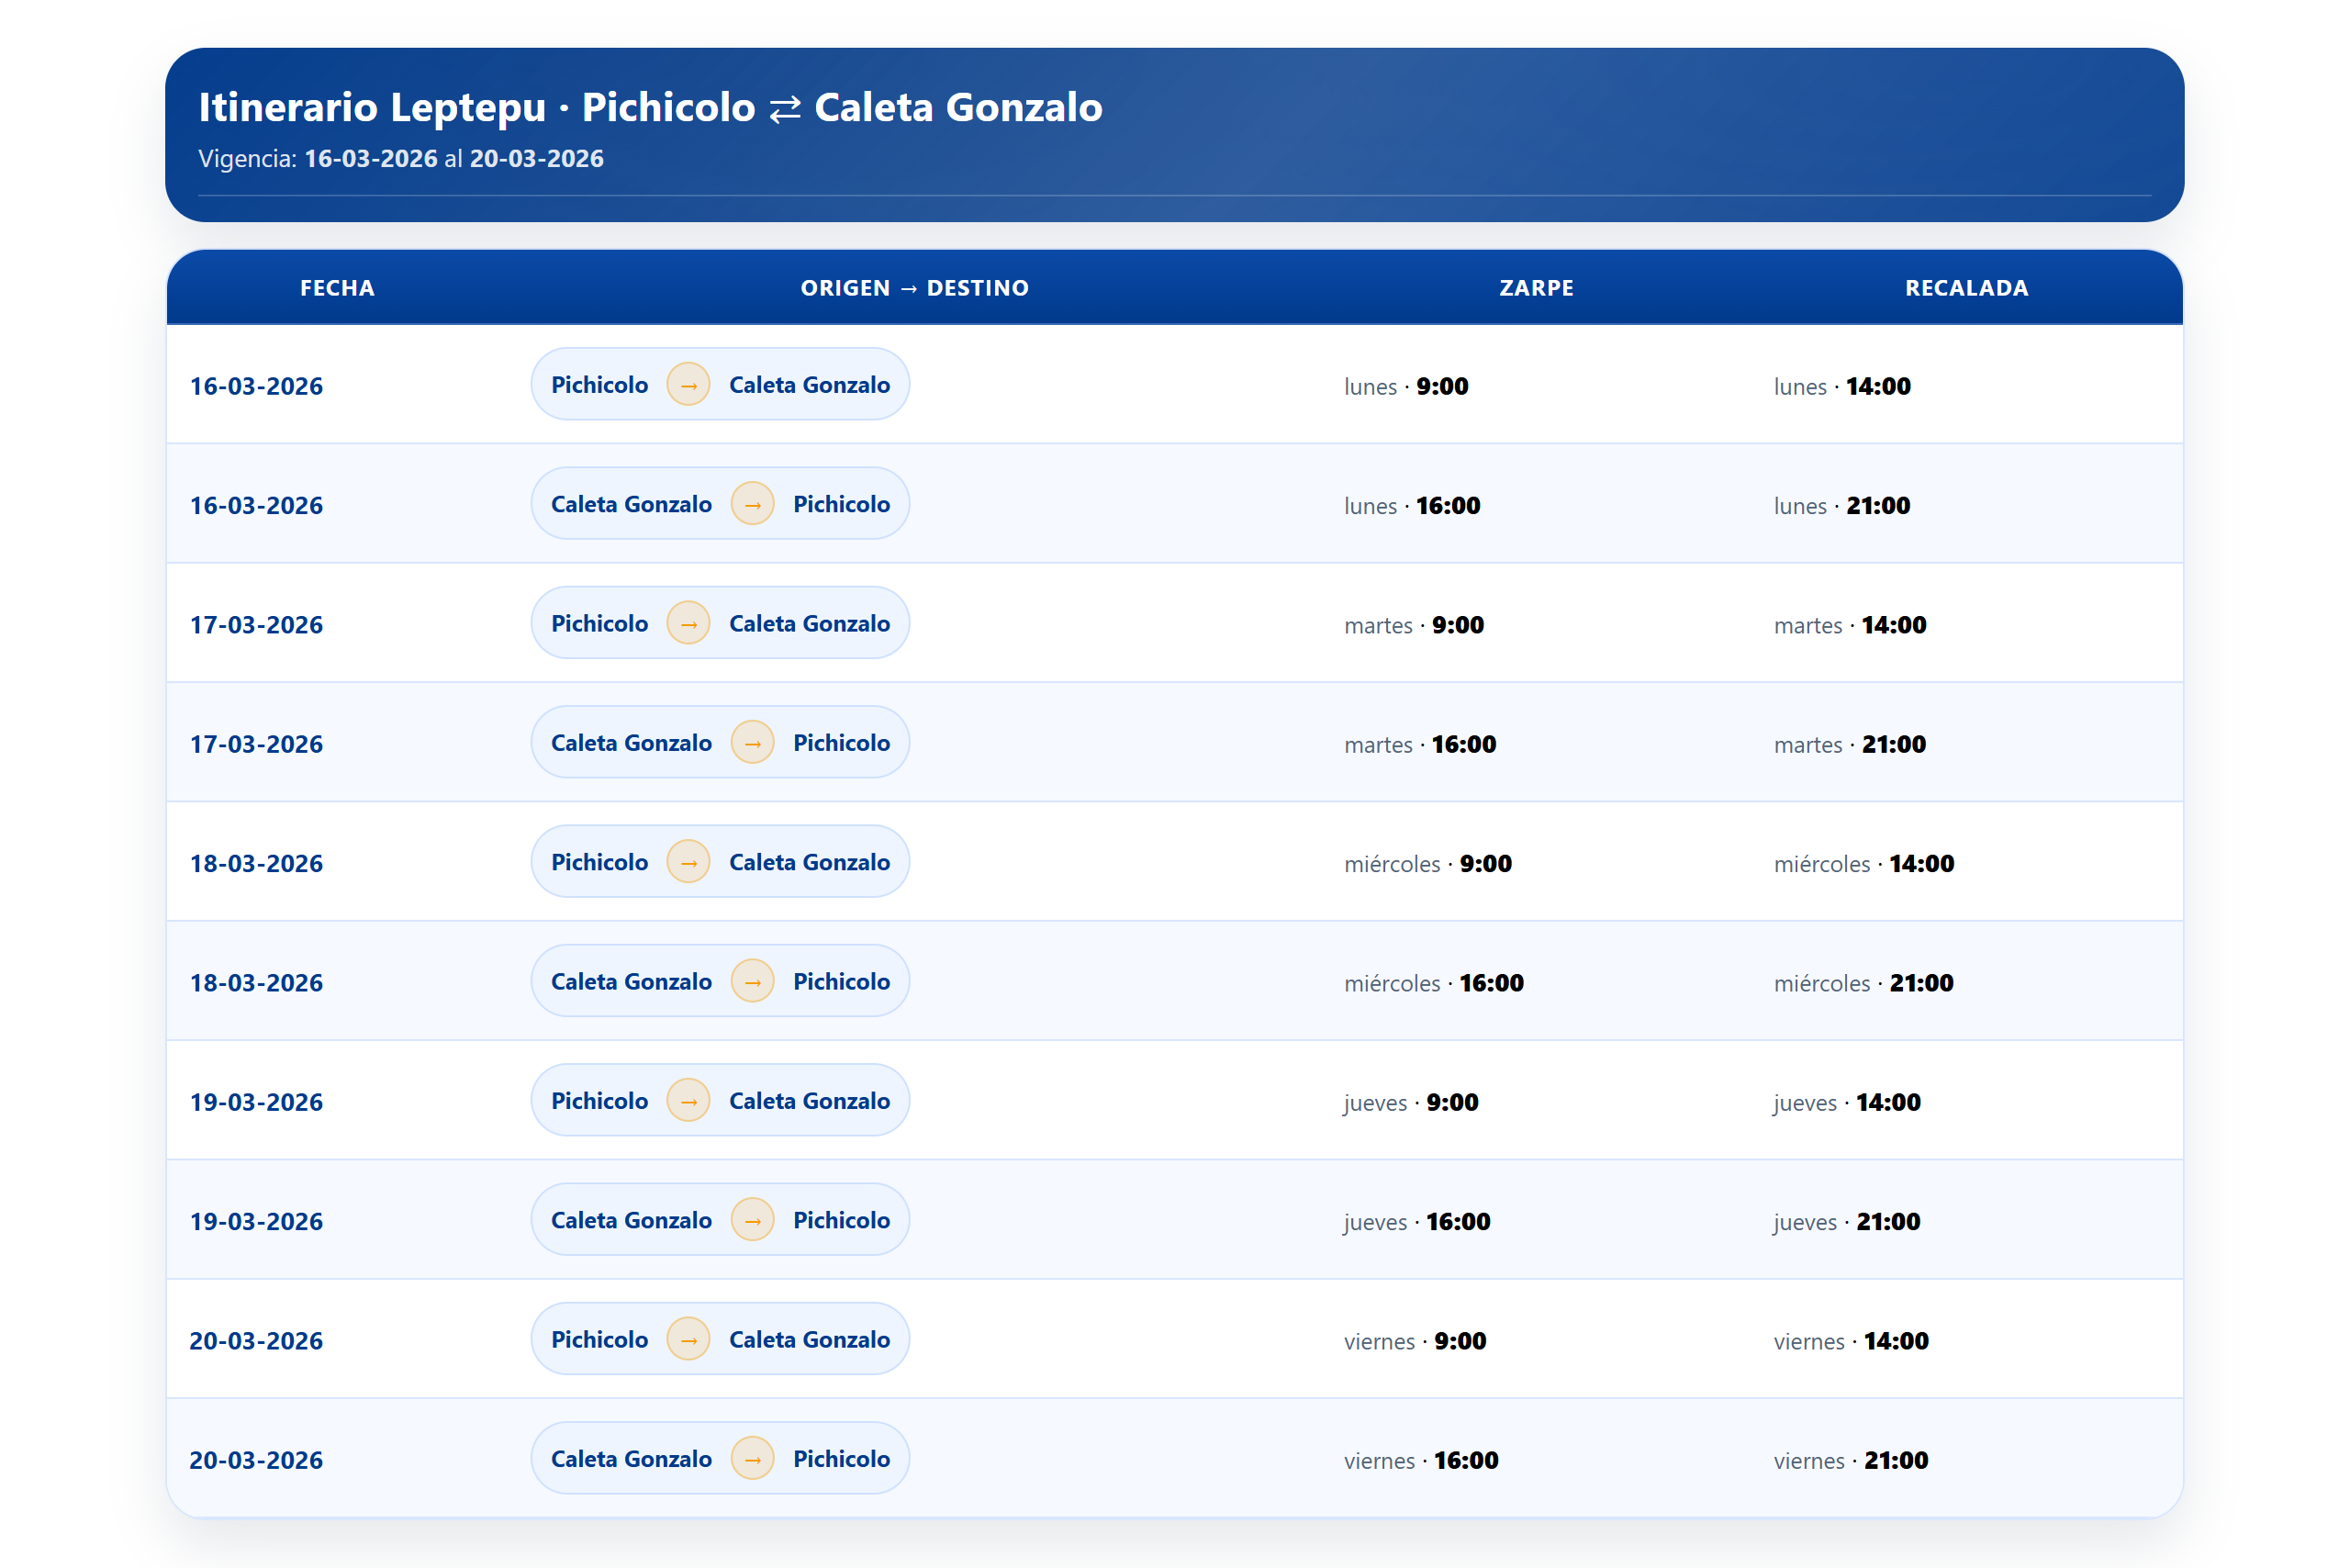The width and height of the screenshot is (2350, 1568).
Task: Click the Vigencia date range text
Action: (x=401, y=159)
